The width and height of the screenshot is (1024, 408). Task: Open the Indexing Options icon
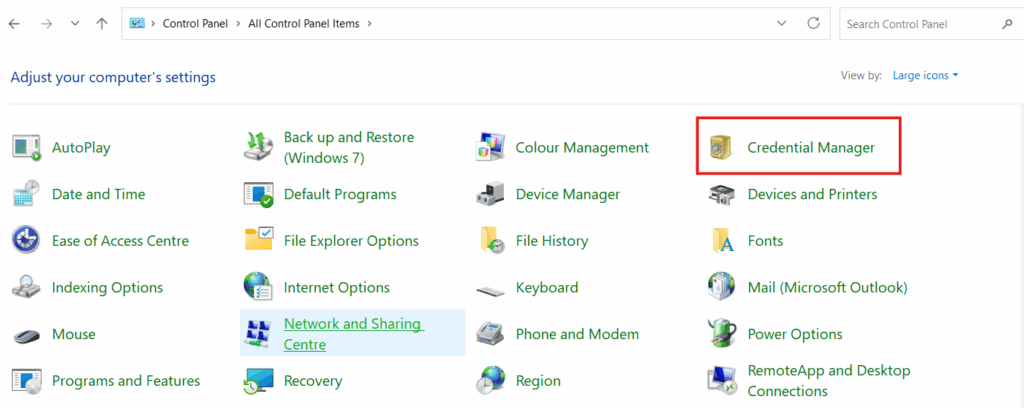27,287
